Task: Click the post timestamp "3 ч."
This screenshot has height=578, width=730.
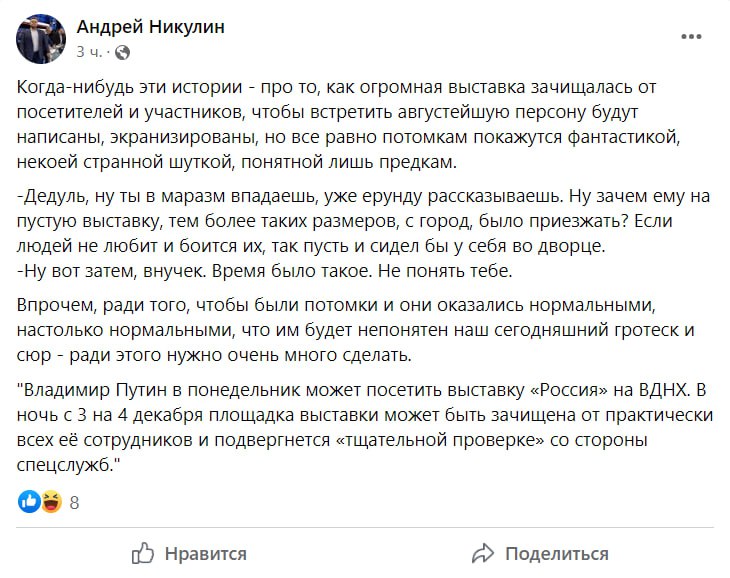Action: click(88, 52)
